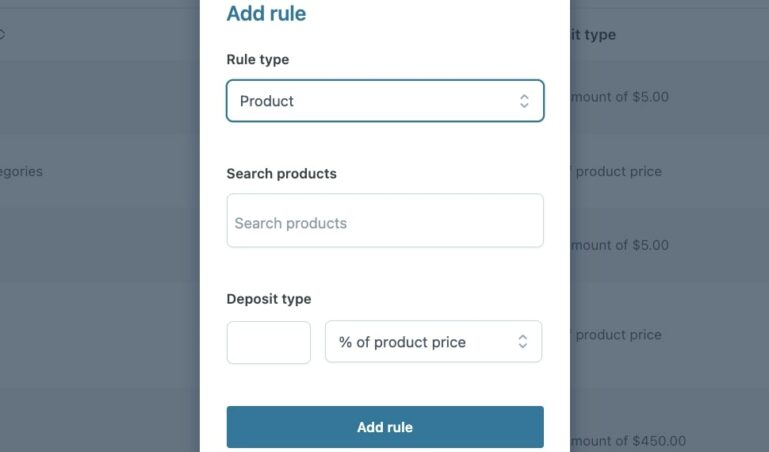Screen dimensions: 769x452
Task: Click the partially visible categories text at left
Action: click(21, 171)
